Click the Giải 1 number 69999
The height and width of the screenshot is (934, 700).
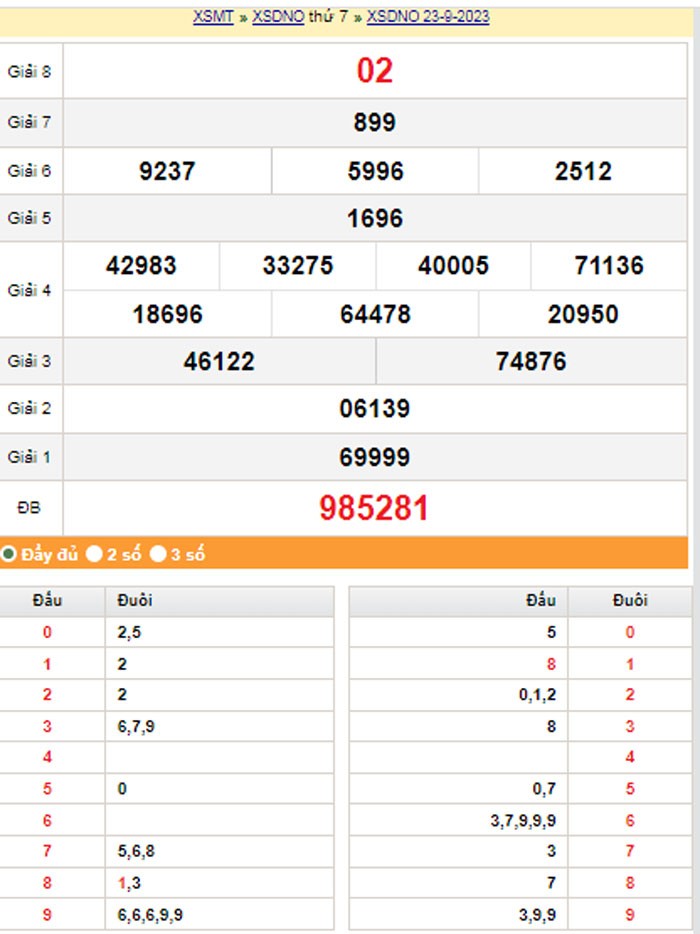(x=375, y=457)
